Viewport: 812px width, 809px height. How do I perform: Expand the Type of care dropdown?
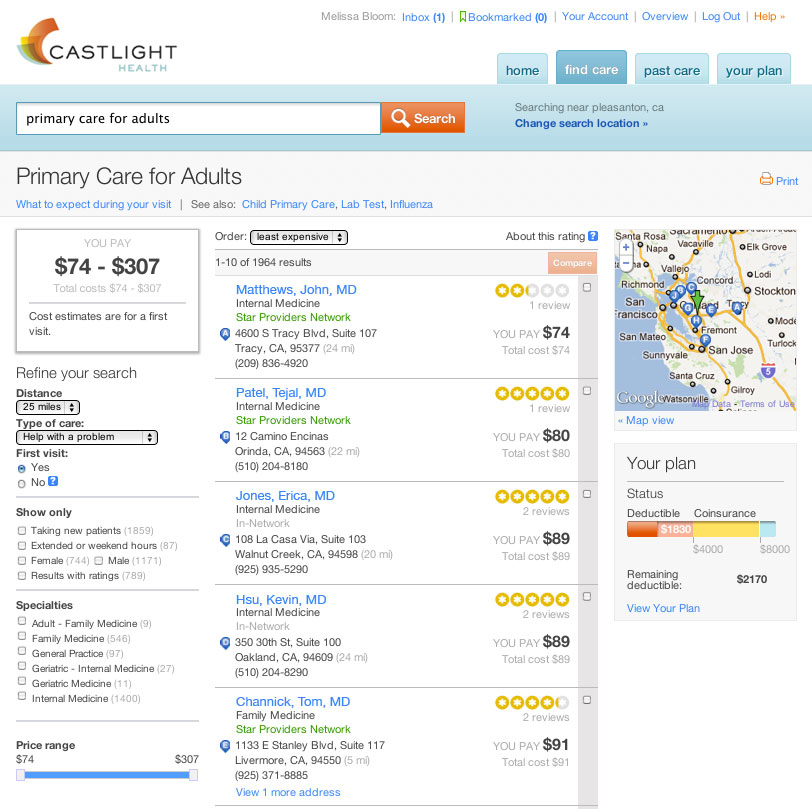click(x=88, y=437)
